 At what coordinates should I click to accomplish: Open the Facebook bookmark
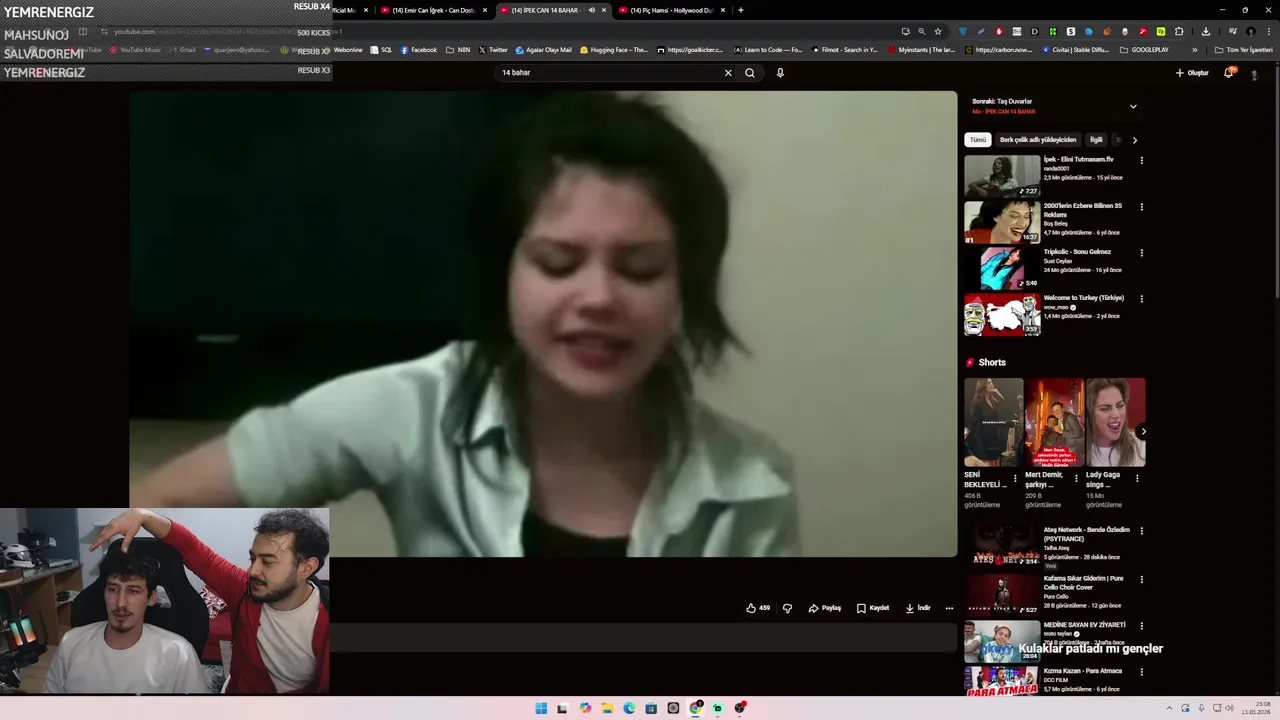click(x=419, y=50)
